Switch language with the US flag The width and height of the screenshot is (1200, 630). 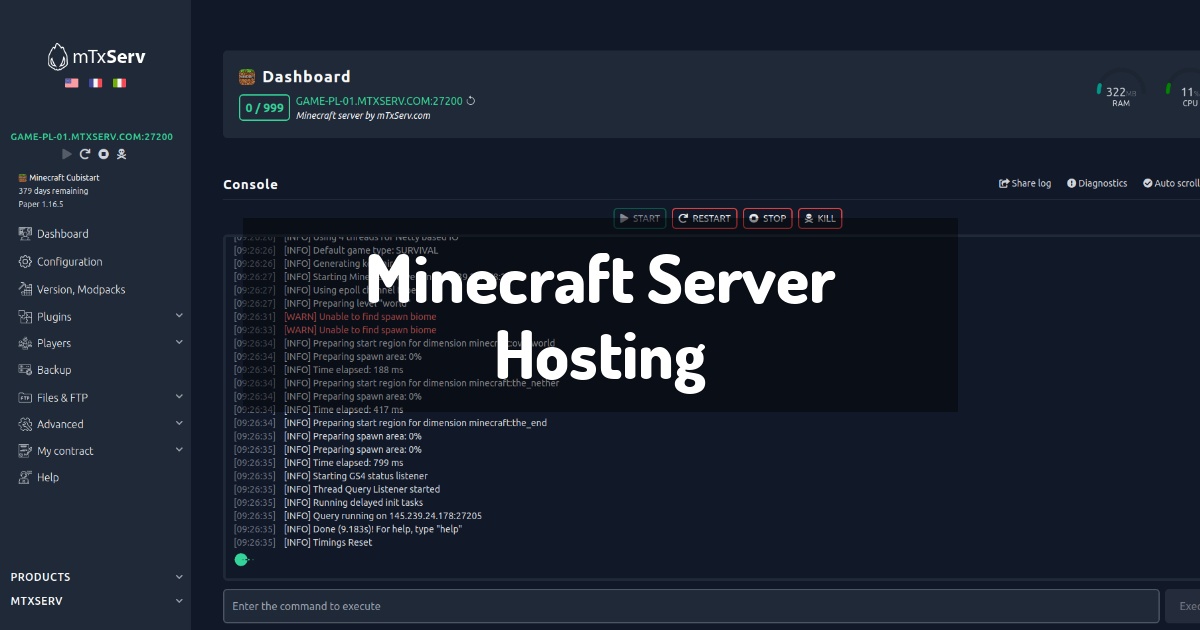point(72,83)
